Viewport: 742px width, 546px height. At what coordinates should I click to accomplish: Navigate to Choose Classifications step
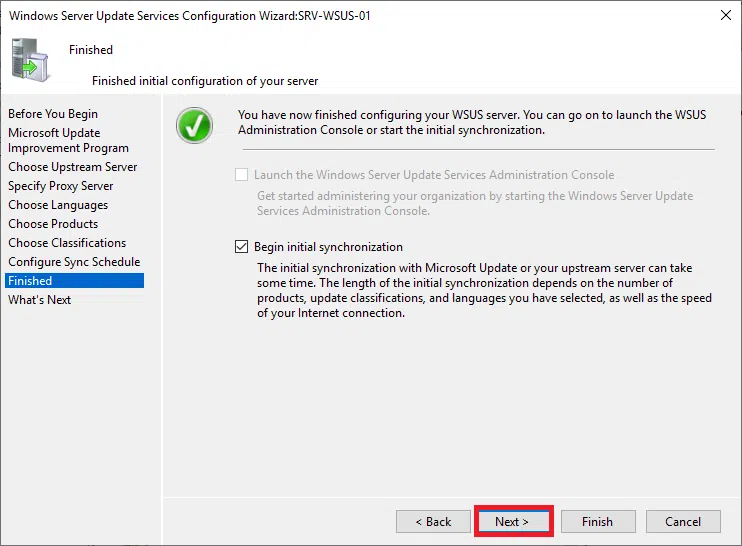point(67,243)
